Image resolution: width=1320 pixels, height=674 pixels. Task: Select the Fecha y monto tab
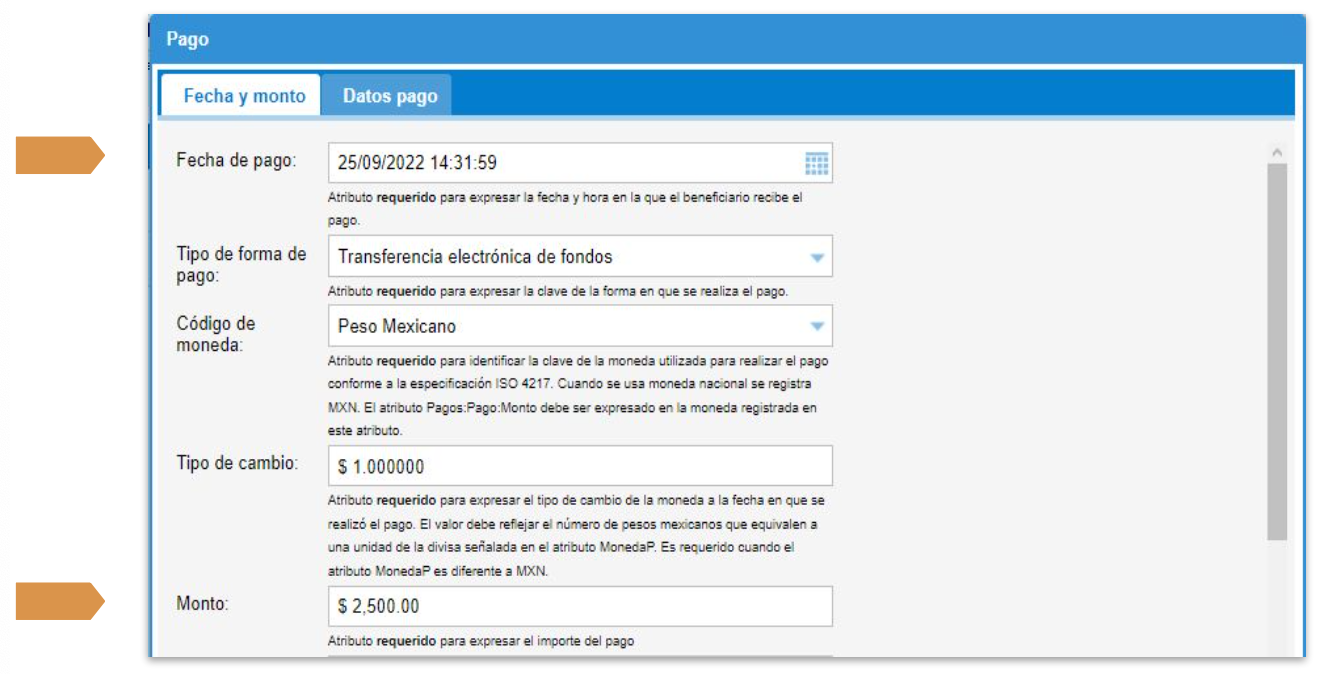click(244, 97)
